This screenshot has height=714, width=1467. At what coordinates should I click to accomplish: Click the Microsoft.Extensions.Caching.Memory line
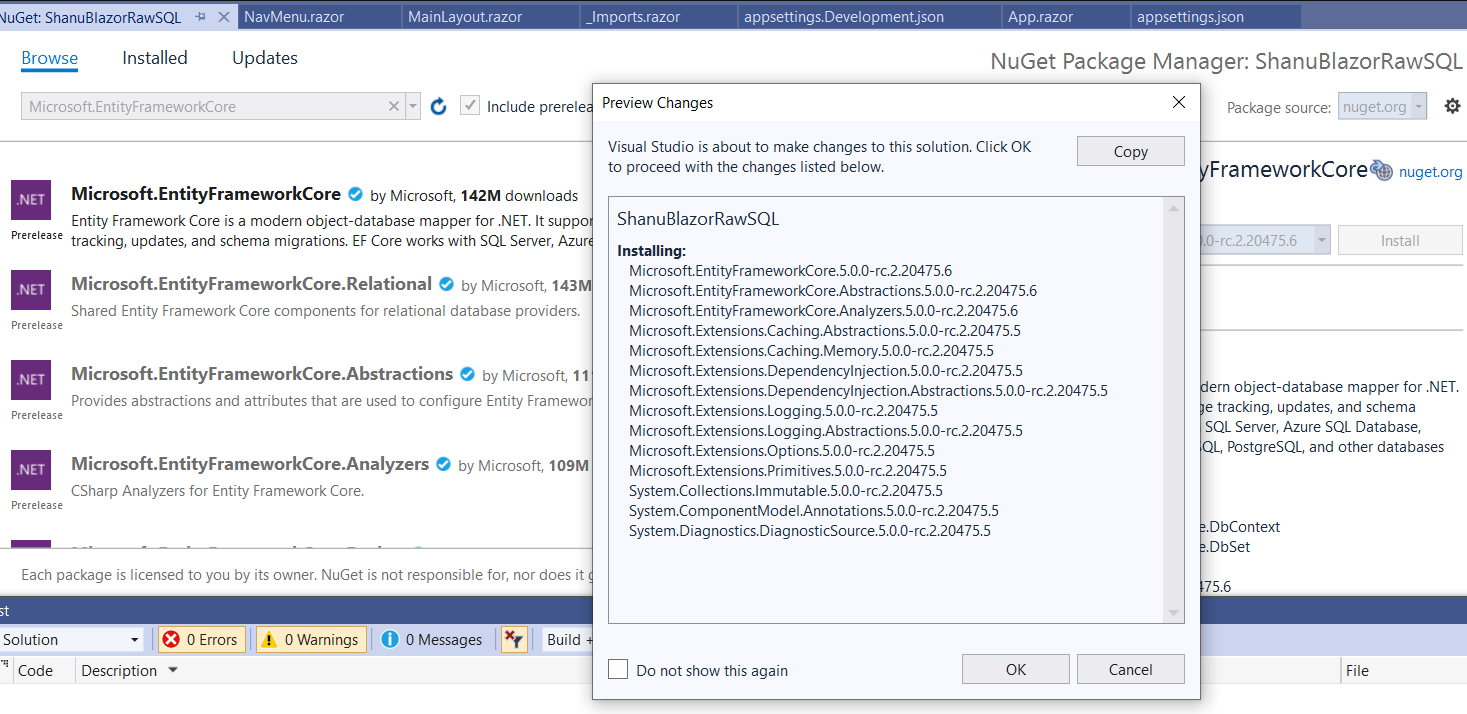tap(811, 351)
